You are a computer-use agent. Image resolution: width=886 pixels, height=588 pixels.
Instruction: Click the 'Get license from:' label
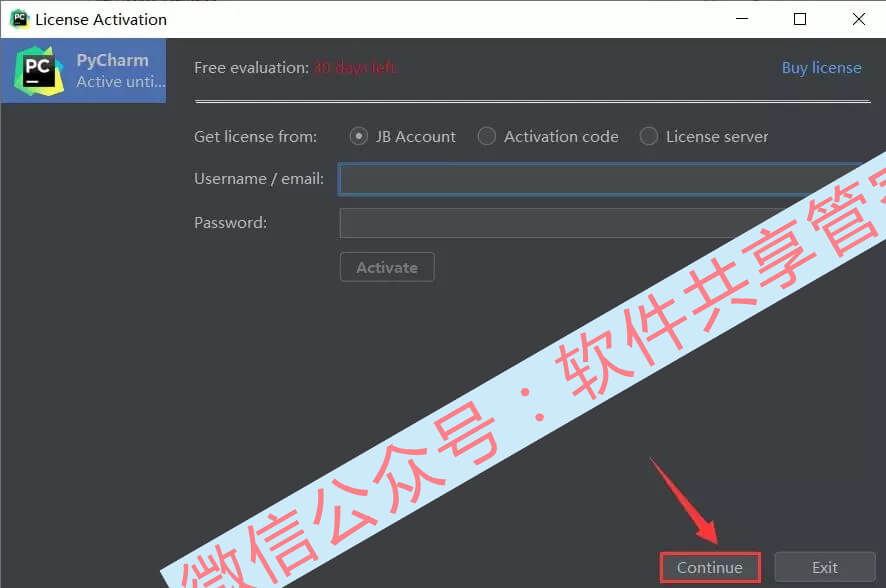tap(255, 137)
